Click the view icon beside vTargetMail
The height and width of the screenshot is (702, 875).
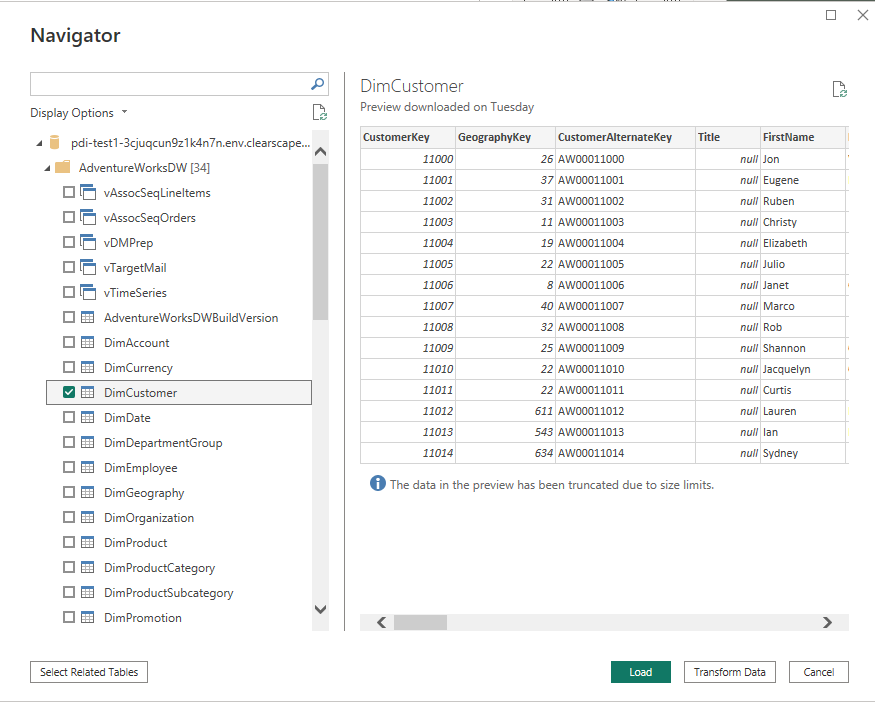coord(86,267)
